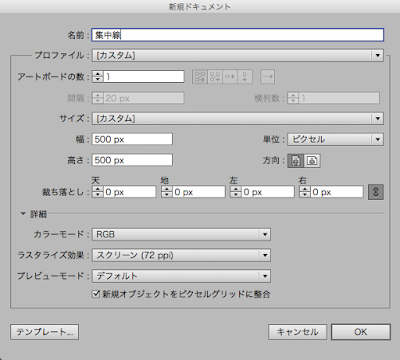Screen dimensions: 400x360
Task: Open the サイズ dropdown
Action: click(x=238, y=118)
